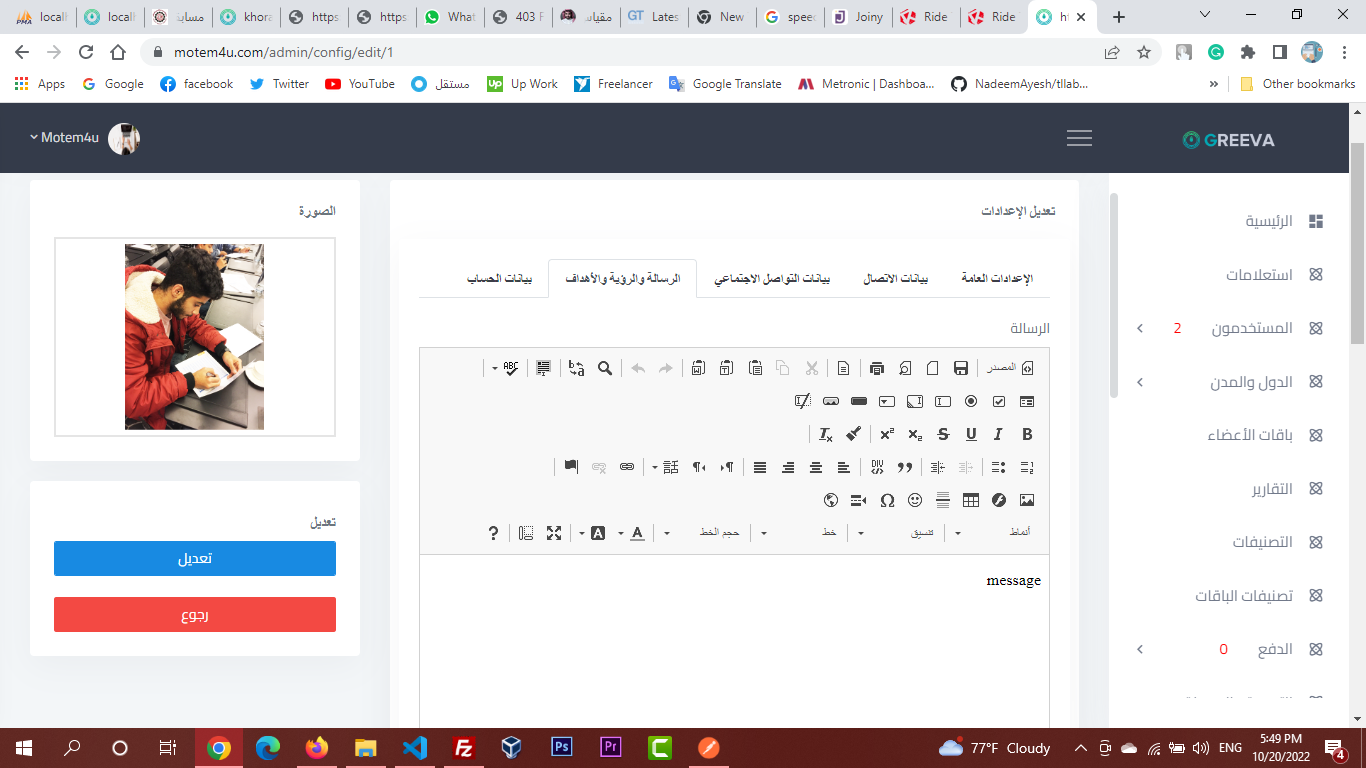Toggle the hamburger sidebar menu
This screenshot has height=768, width=1366.
1079,139
